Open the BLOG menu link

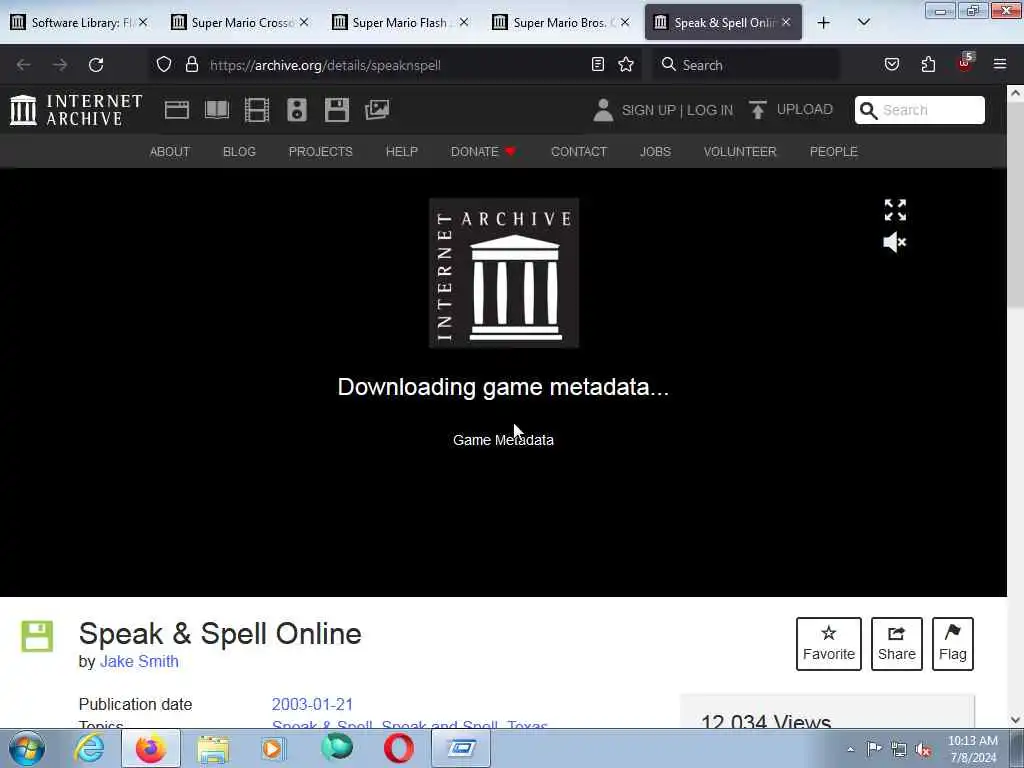click(239, 152)
